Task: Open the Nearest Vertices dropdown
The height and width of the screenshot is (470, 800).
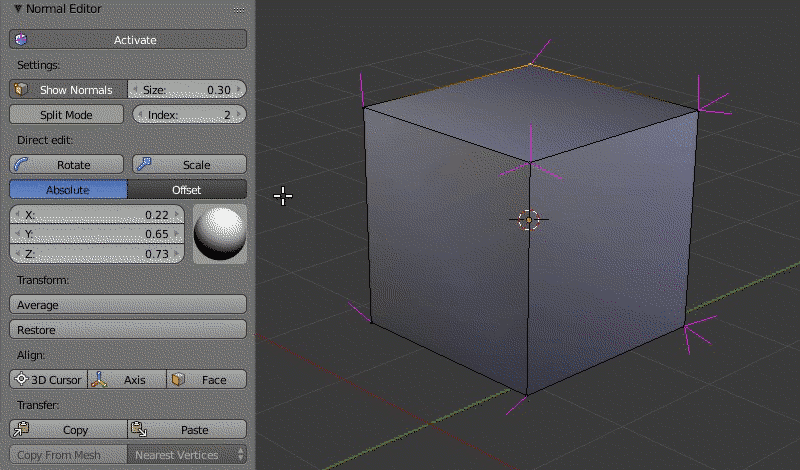Action: click(187, 455)
